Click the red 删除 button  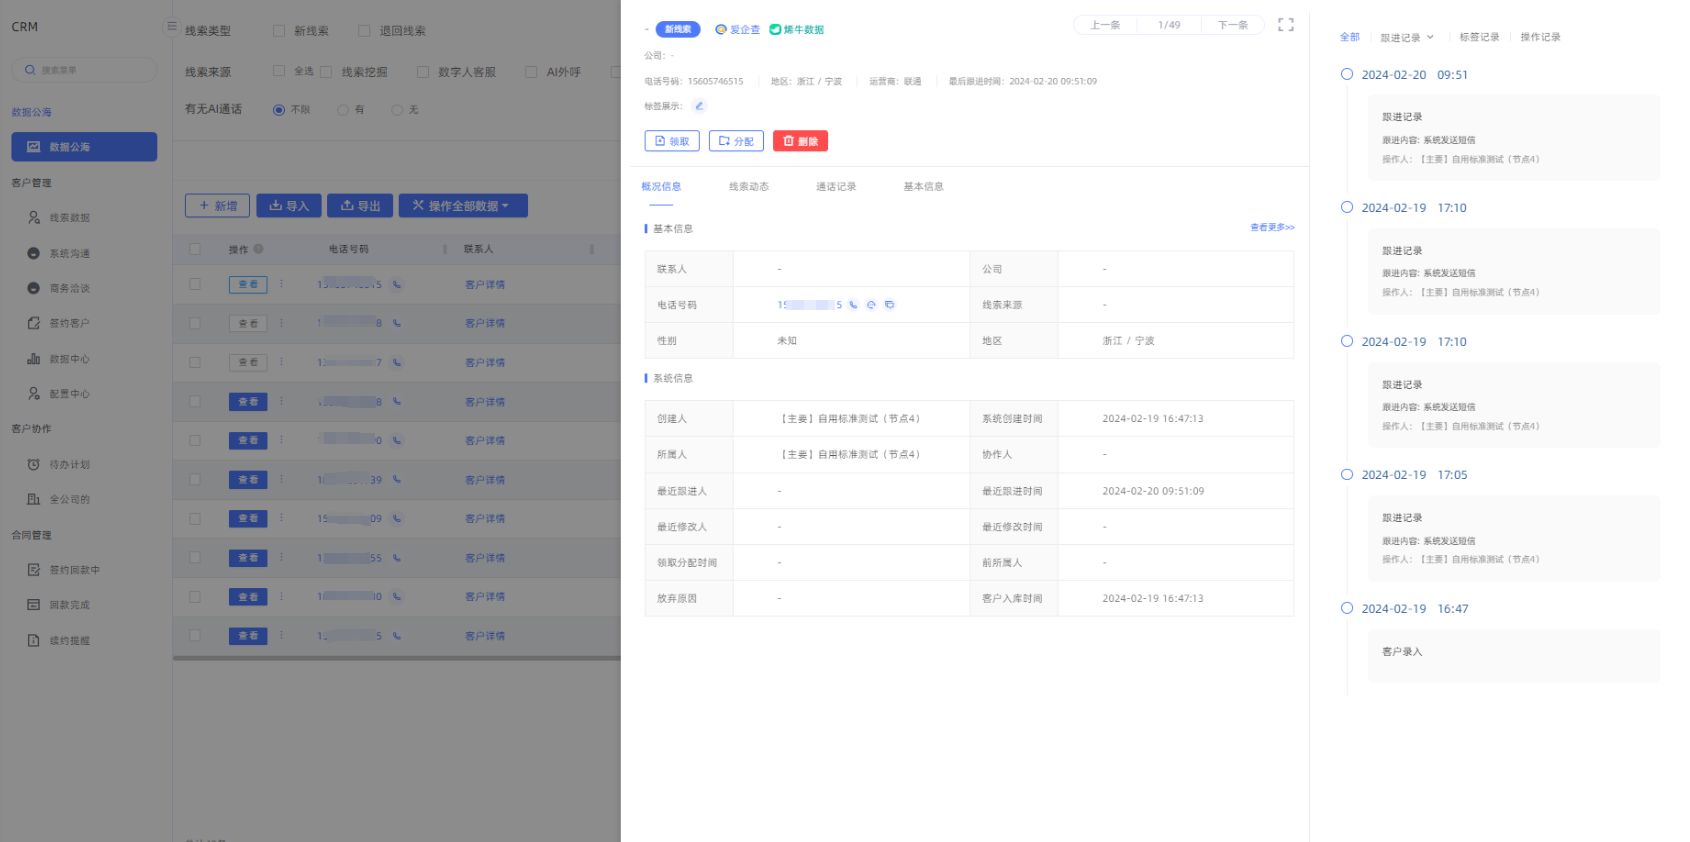click(800, 141)
